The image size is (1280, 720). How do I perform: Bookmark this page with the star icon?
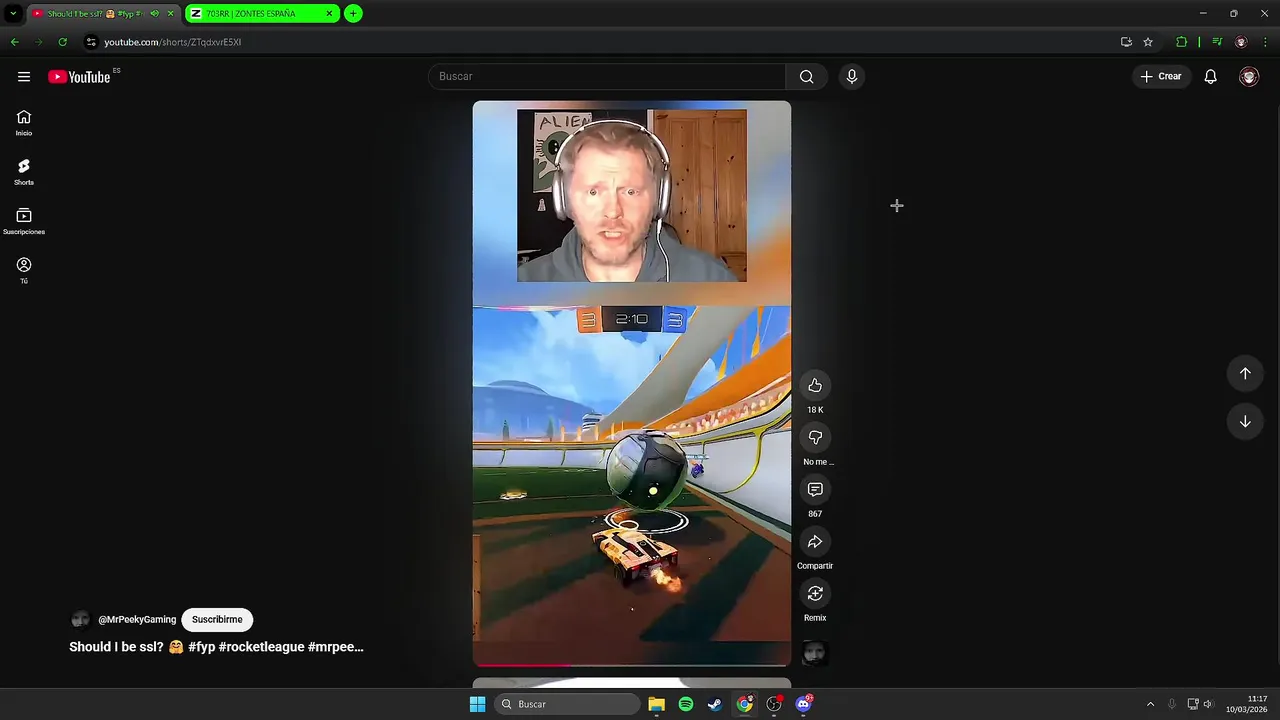(1148, 42)
